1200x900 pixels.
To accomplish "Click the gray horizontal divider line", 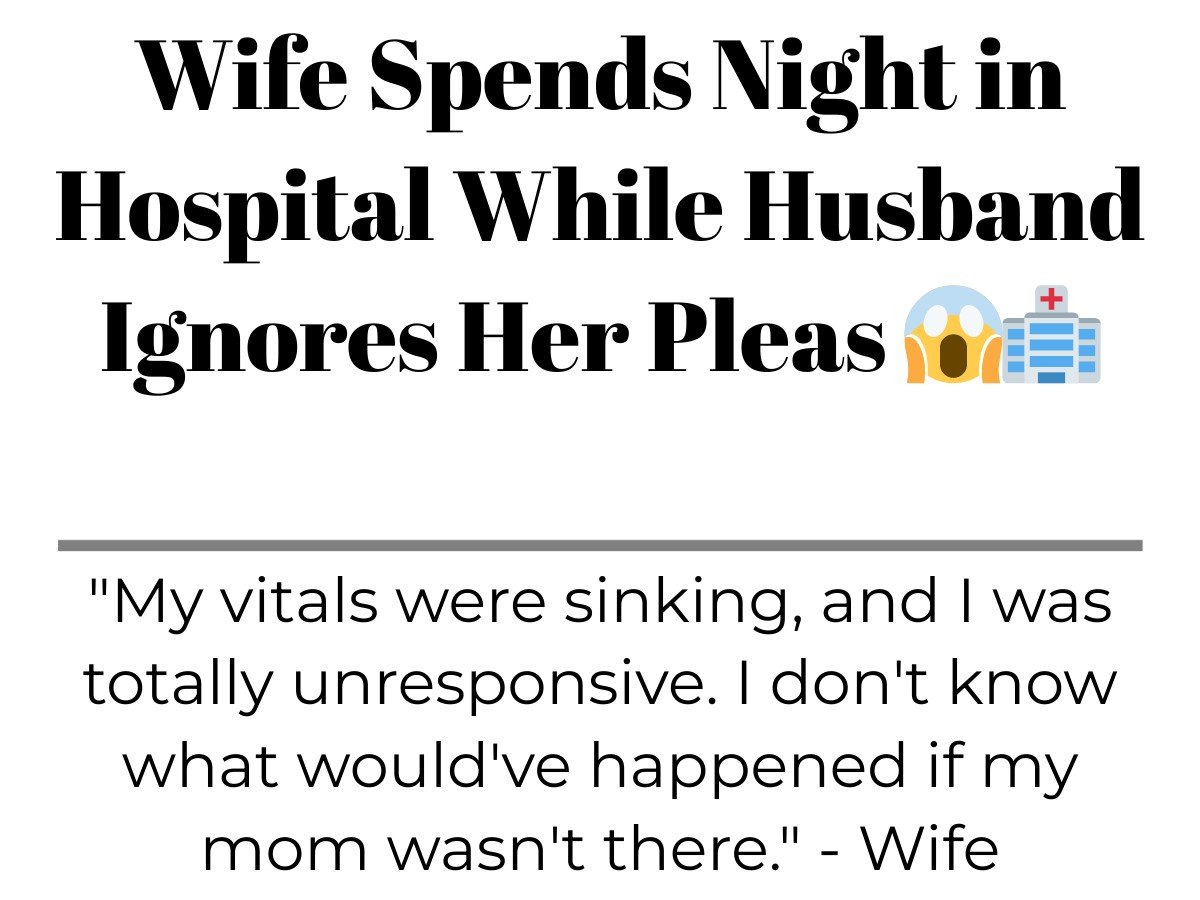I will (x=600, y=545).
